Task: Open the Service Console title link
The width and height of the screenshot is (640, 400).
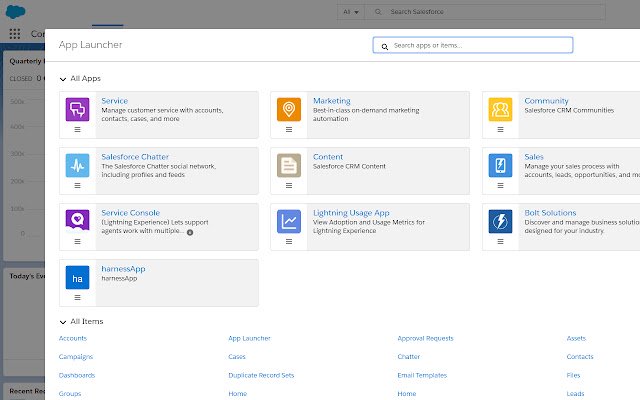Action: (131, 213)
